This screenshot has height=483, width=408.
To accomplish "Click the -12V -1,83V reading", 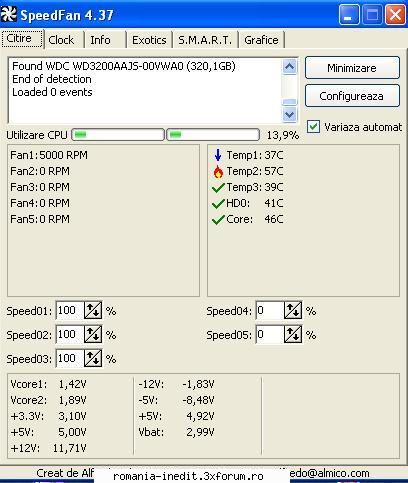I will click(x=176, y=384).
